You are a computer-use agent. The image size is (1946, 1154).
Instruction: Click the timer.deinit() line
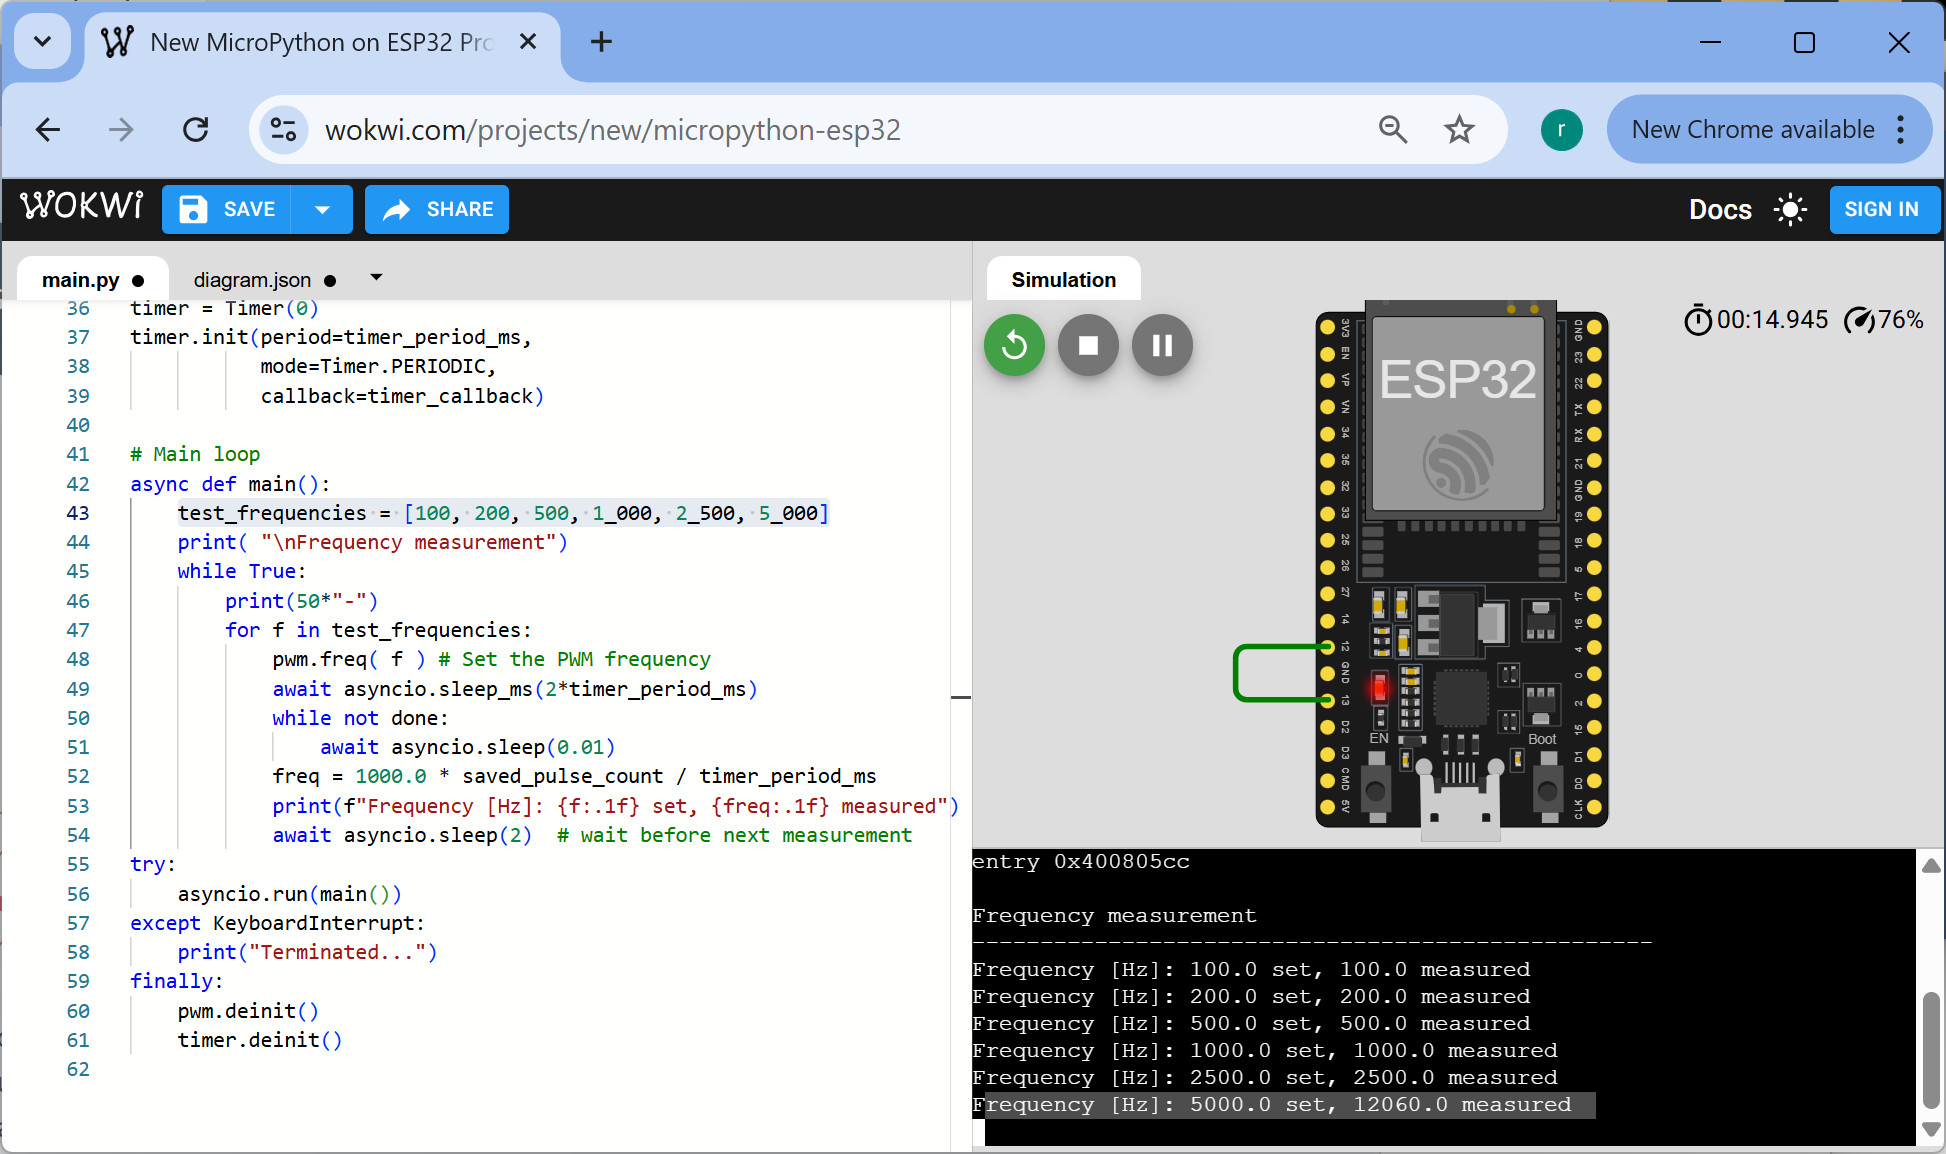click(260, 1040)
